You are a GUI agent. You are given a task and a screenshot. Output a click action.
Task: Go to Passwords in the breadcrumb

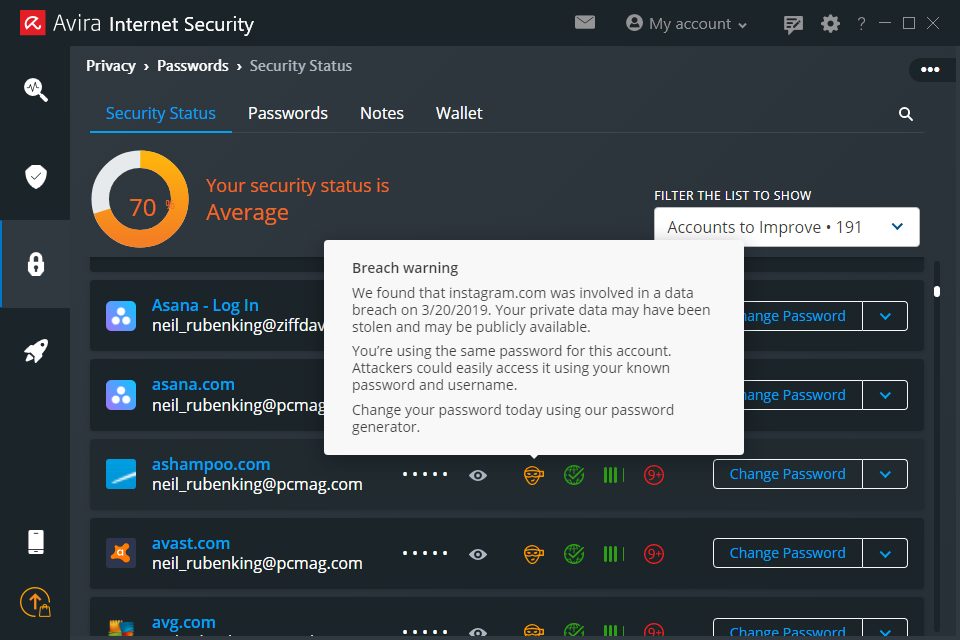pyautogui.click(x=193, y=66)
